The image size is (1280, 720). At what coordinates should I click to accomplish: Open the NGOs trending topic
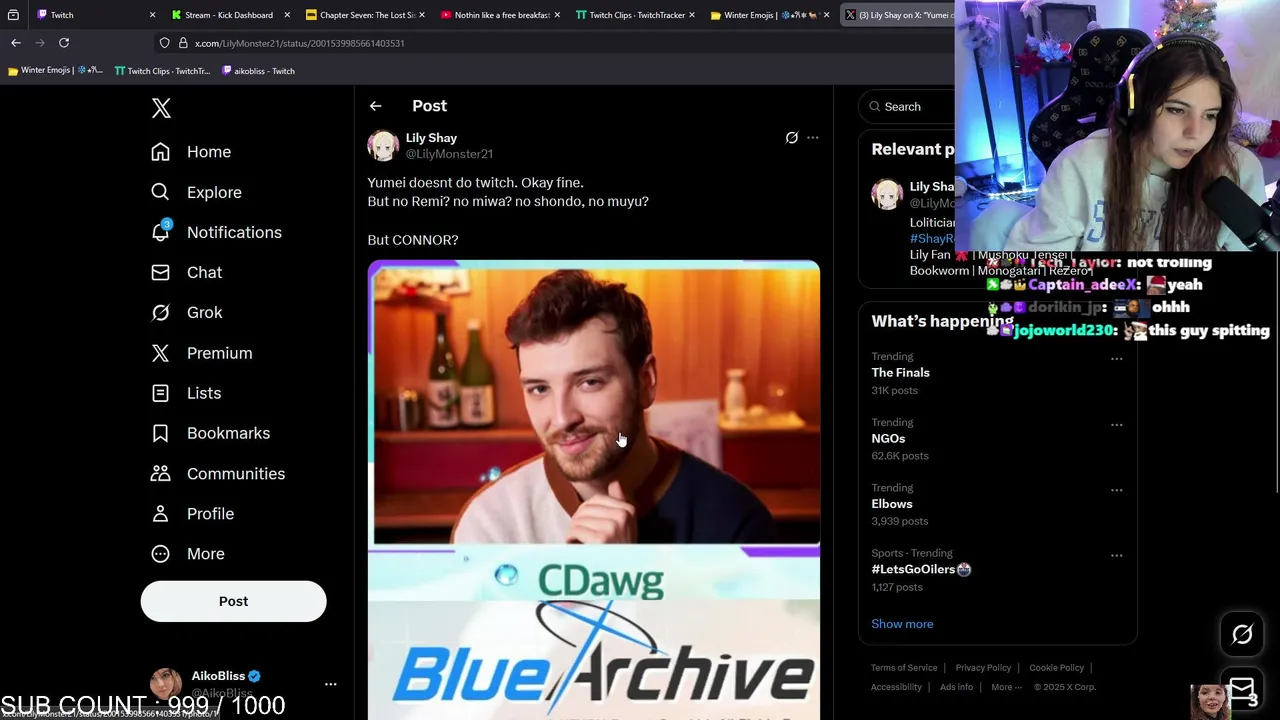(x=888, y=438)
